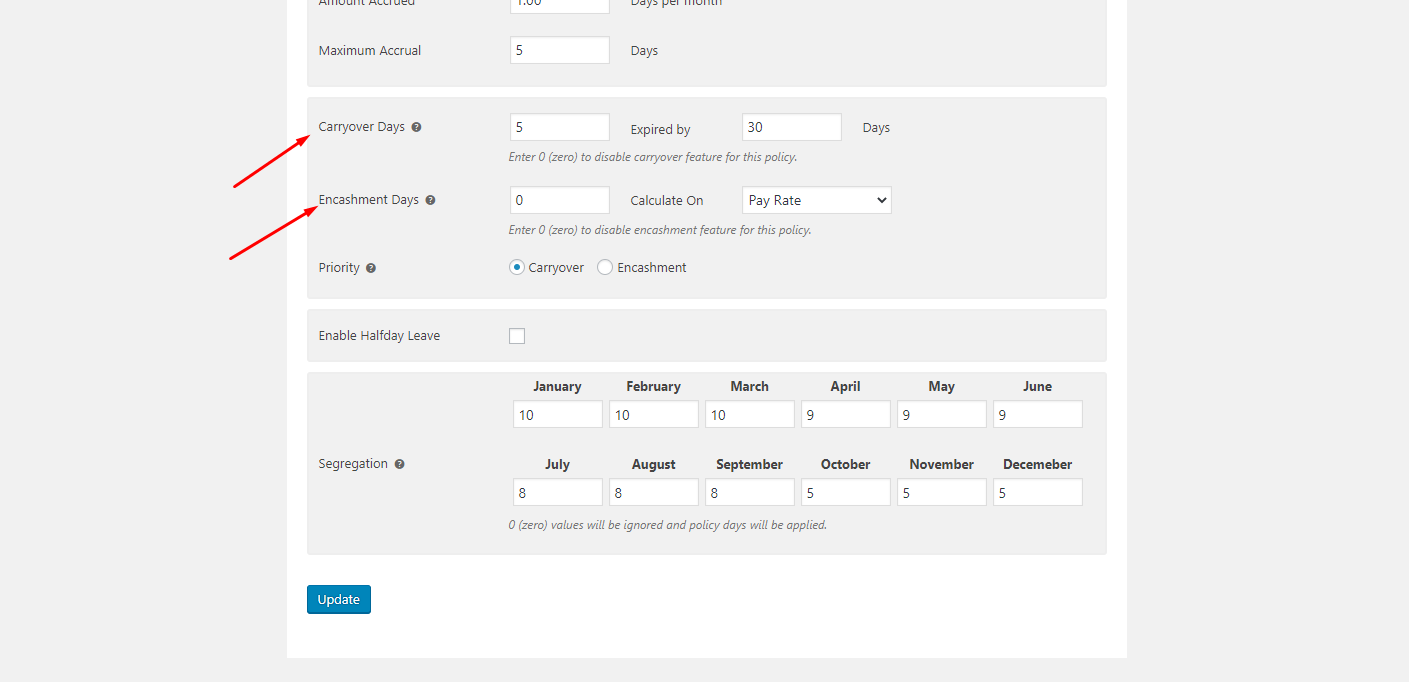The width and height of the screenshot is (1409, 682).
Task: Select the July segregation field showing 8
Action: (557, 491)
